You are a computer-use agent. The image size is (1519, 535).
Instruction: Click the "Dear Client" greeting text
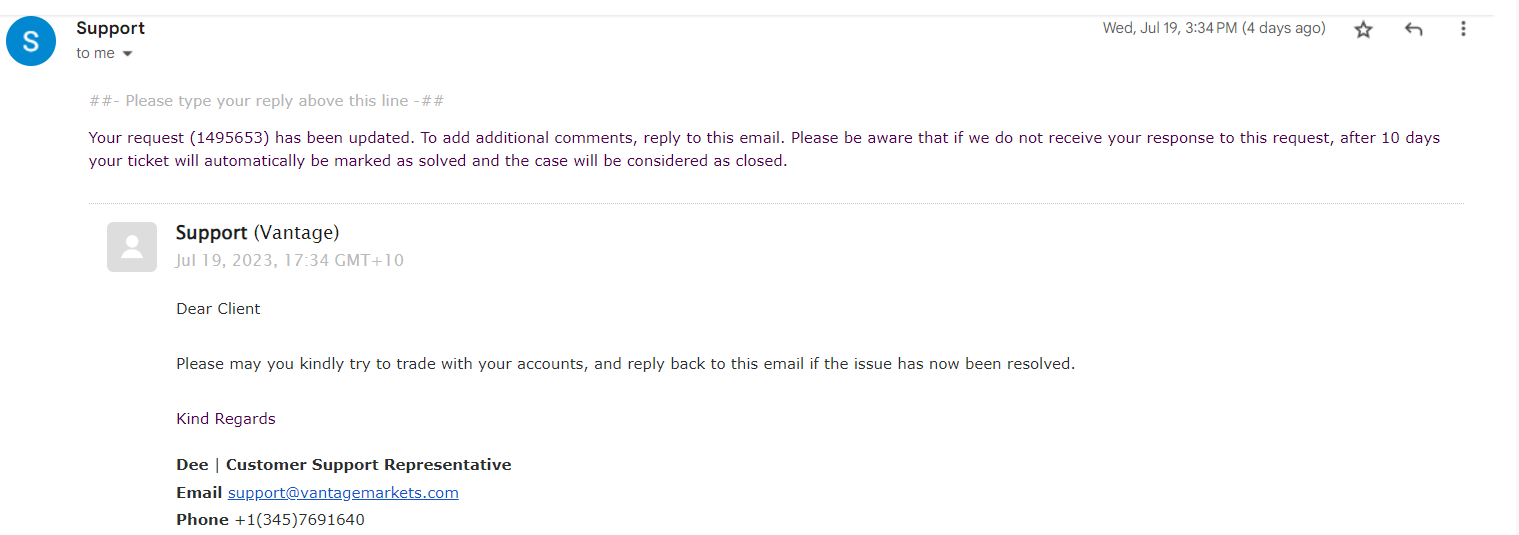[x=218, y=308]
